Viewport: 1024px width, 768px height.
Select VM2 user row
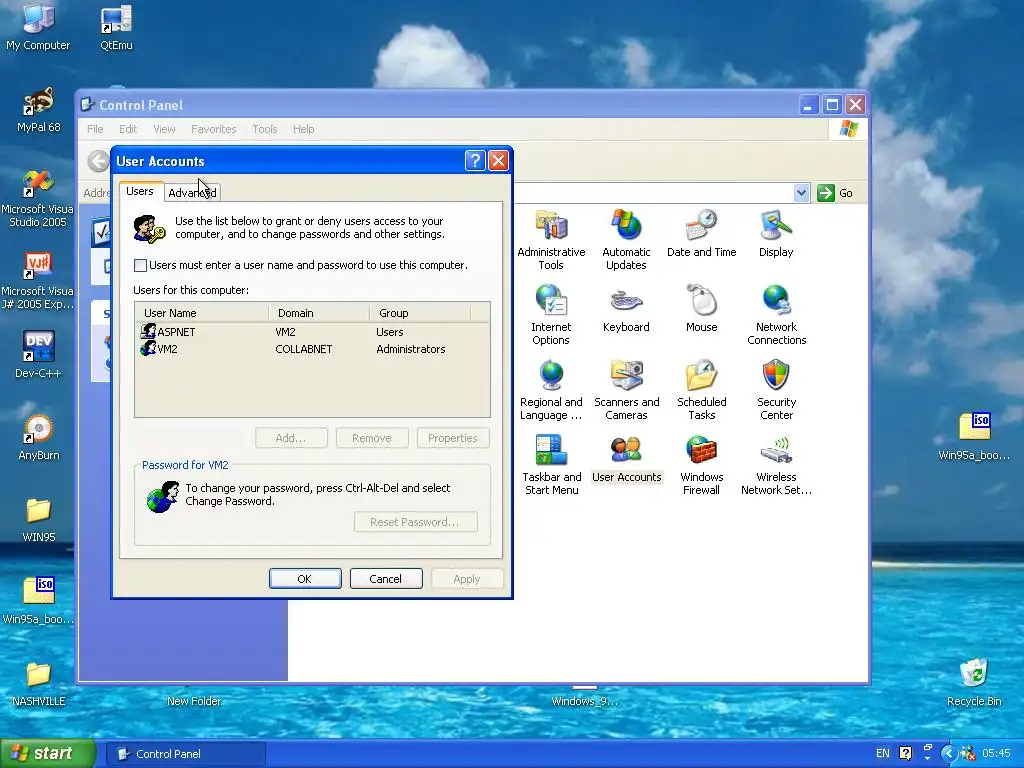[312, 349]
